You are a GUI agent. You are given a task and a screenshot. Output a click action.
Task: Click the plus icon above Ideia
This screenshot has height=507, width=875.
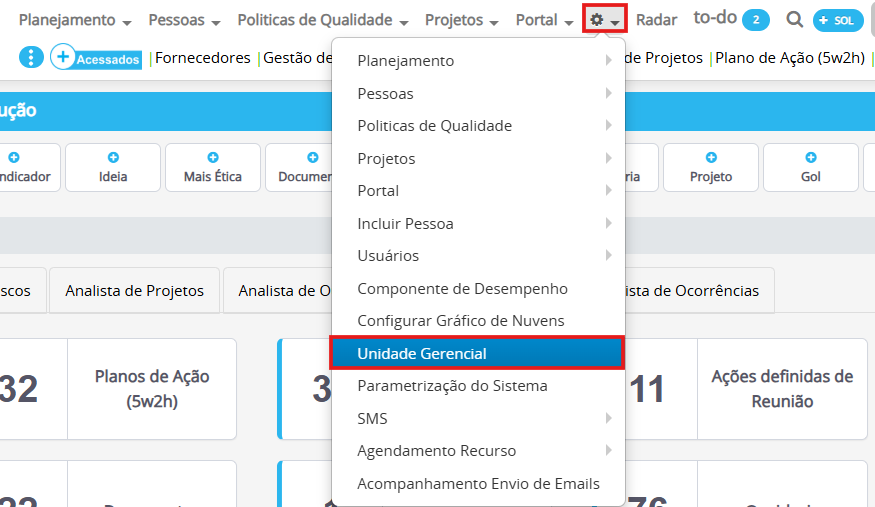click(x=113, y=157)
